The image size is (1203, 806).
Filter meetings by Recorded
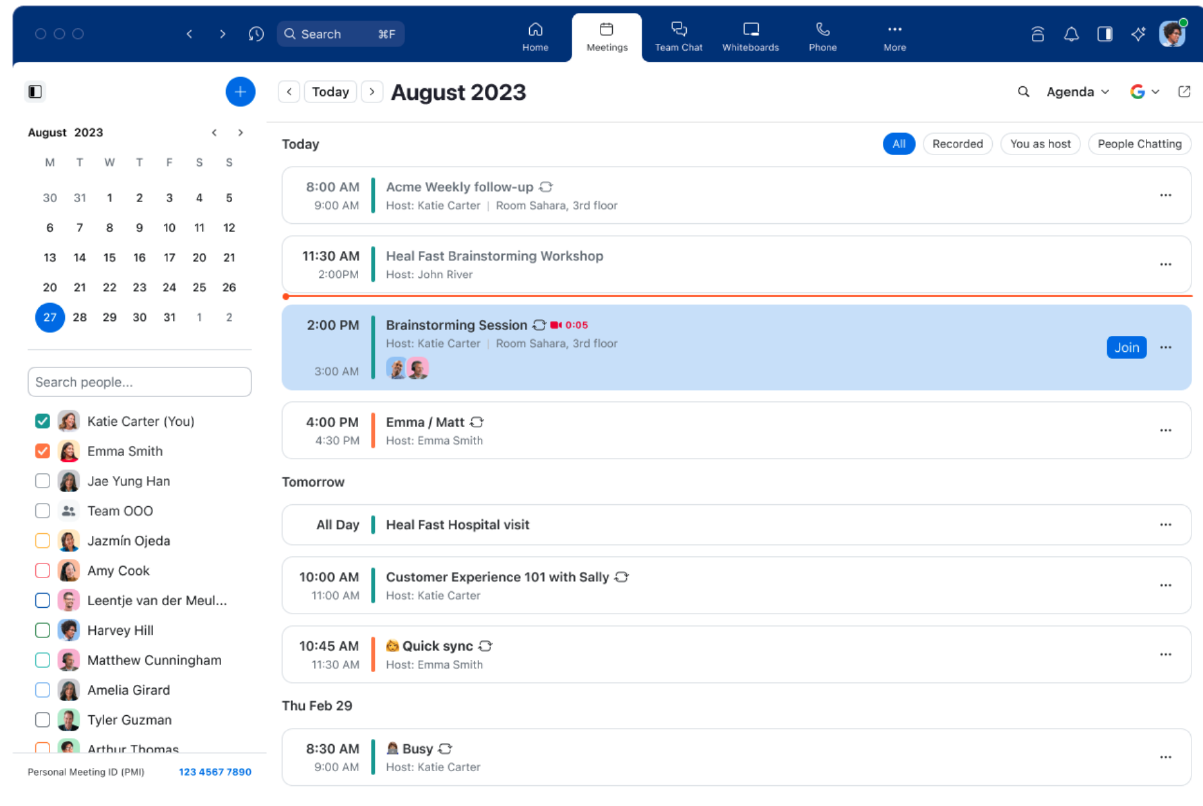[957, 144]
